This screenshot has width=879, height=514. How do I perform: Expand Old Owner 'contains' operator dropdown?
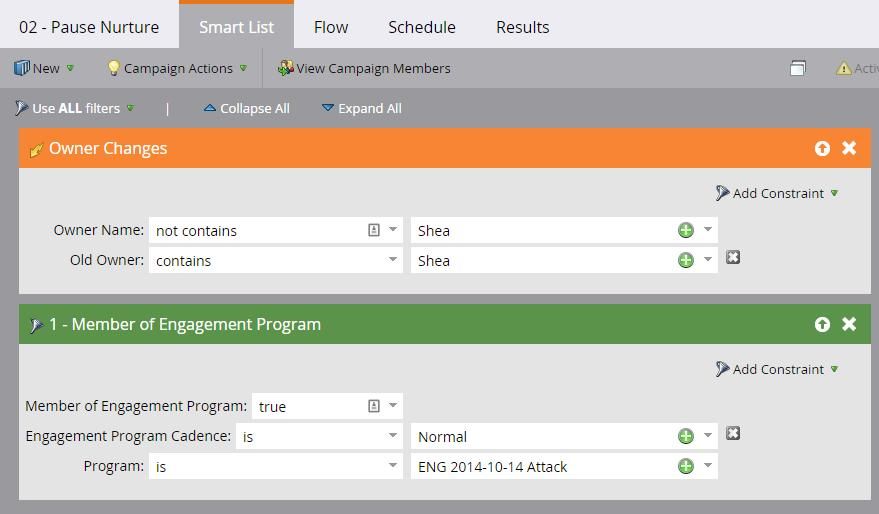393,260
